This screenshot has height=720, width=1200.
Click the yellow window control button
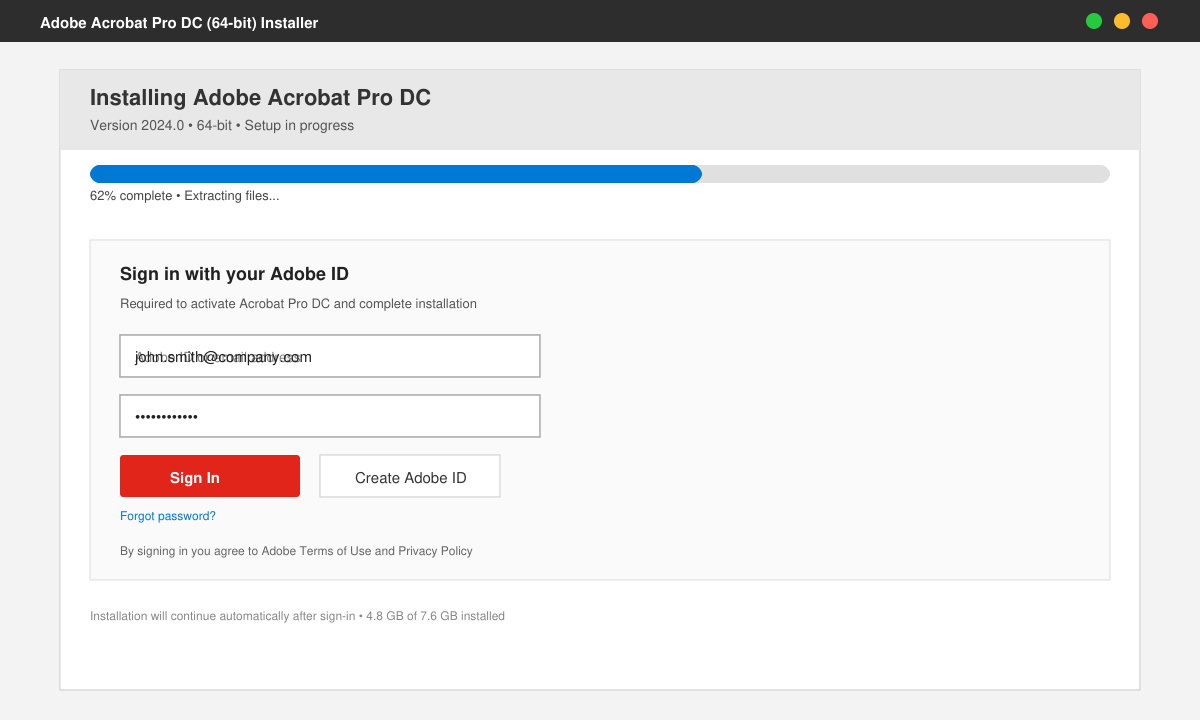click(x=1122, y=21)
